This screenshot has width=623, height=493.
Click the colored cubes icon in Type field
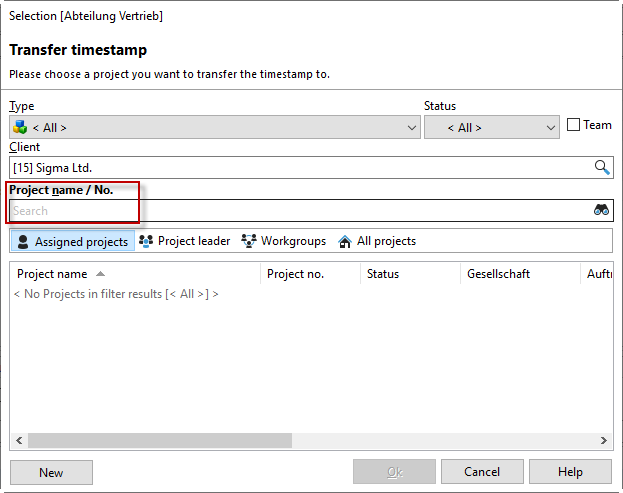tap(20, 127)
